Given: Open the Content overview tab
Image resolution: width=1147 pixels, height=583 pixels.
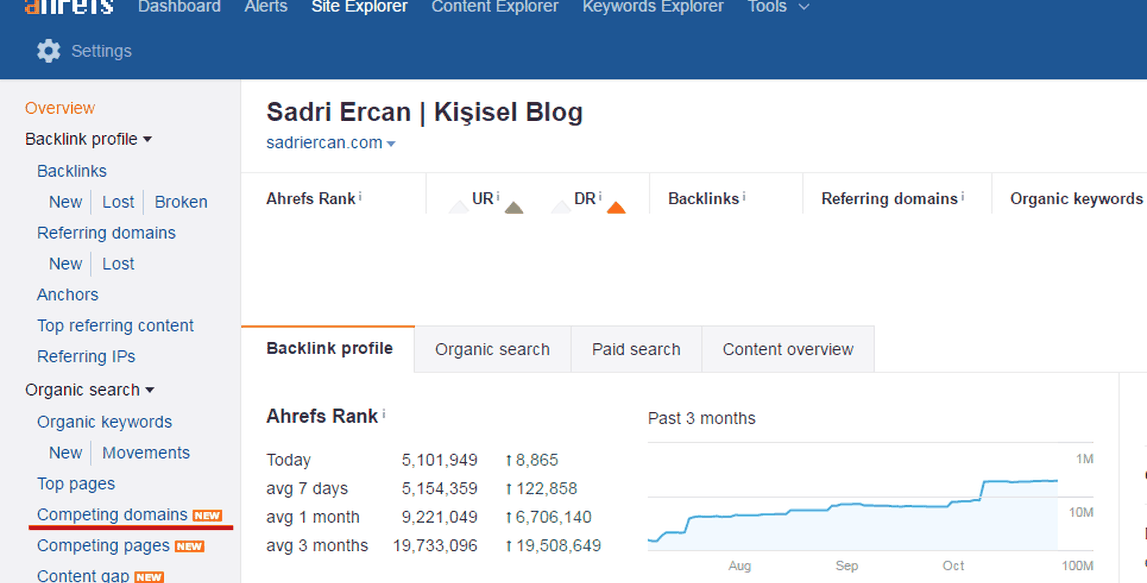Looking at the screenshot, I should 788,350.
